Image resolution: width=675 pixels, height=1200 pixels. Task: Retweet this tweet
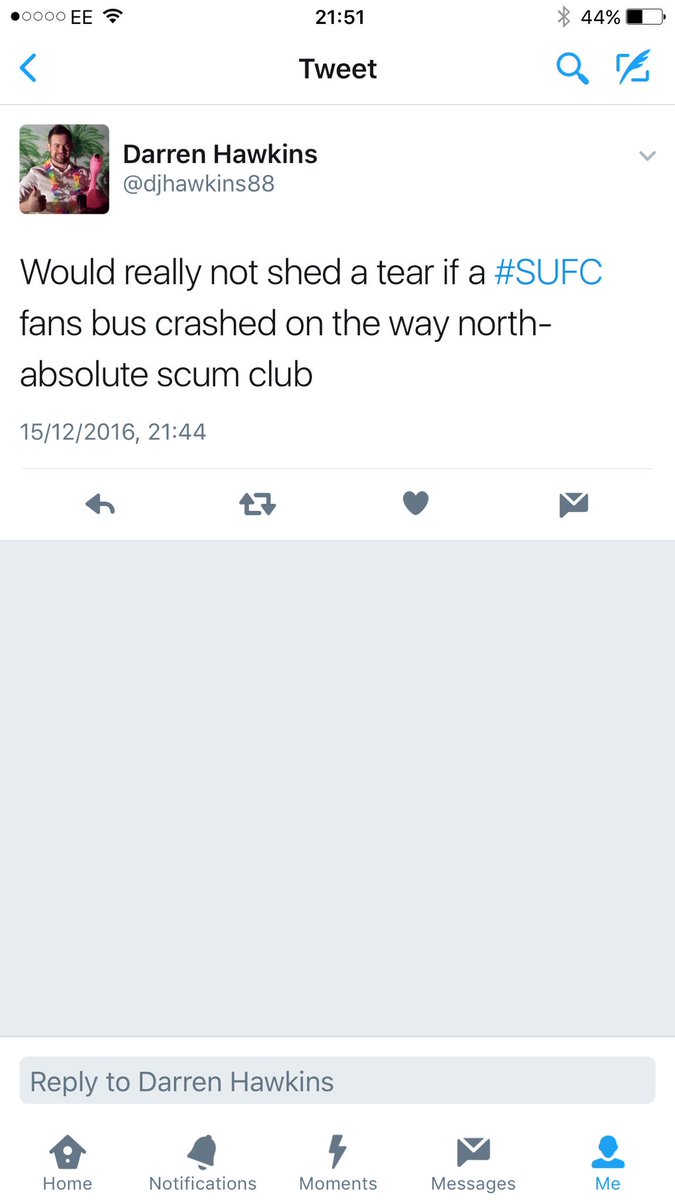[x=258, y=505]
